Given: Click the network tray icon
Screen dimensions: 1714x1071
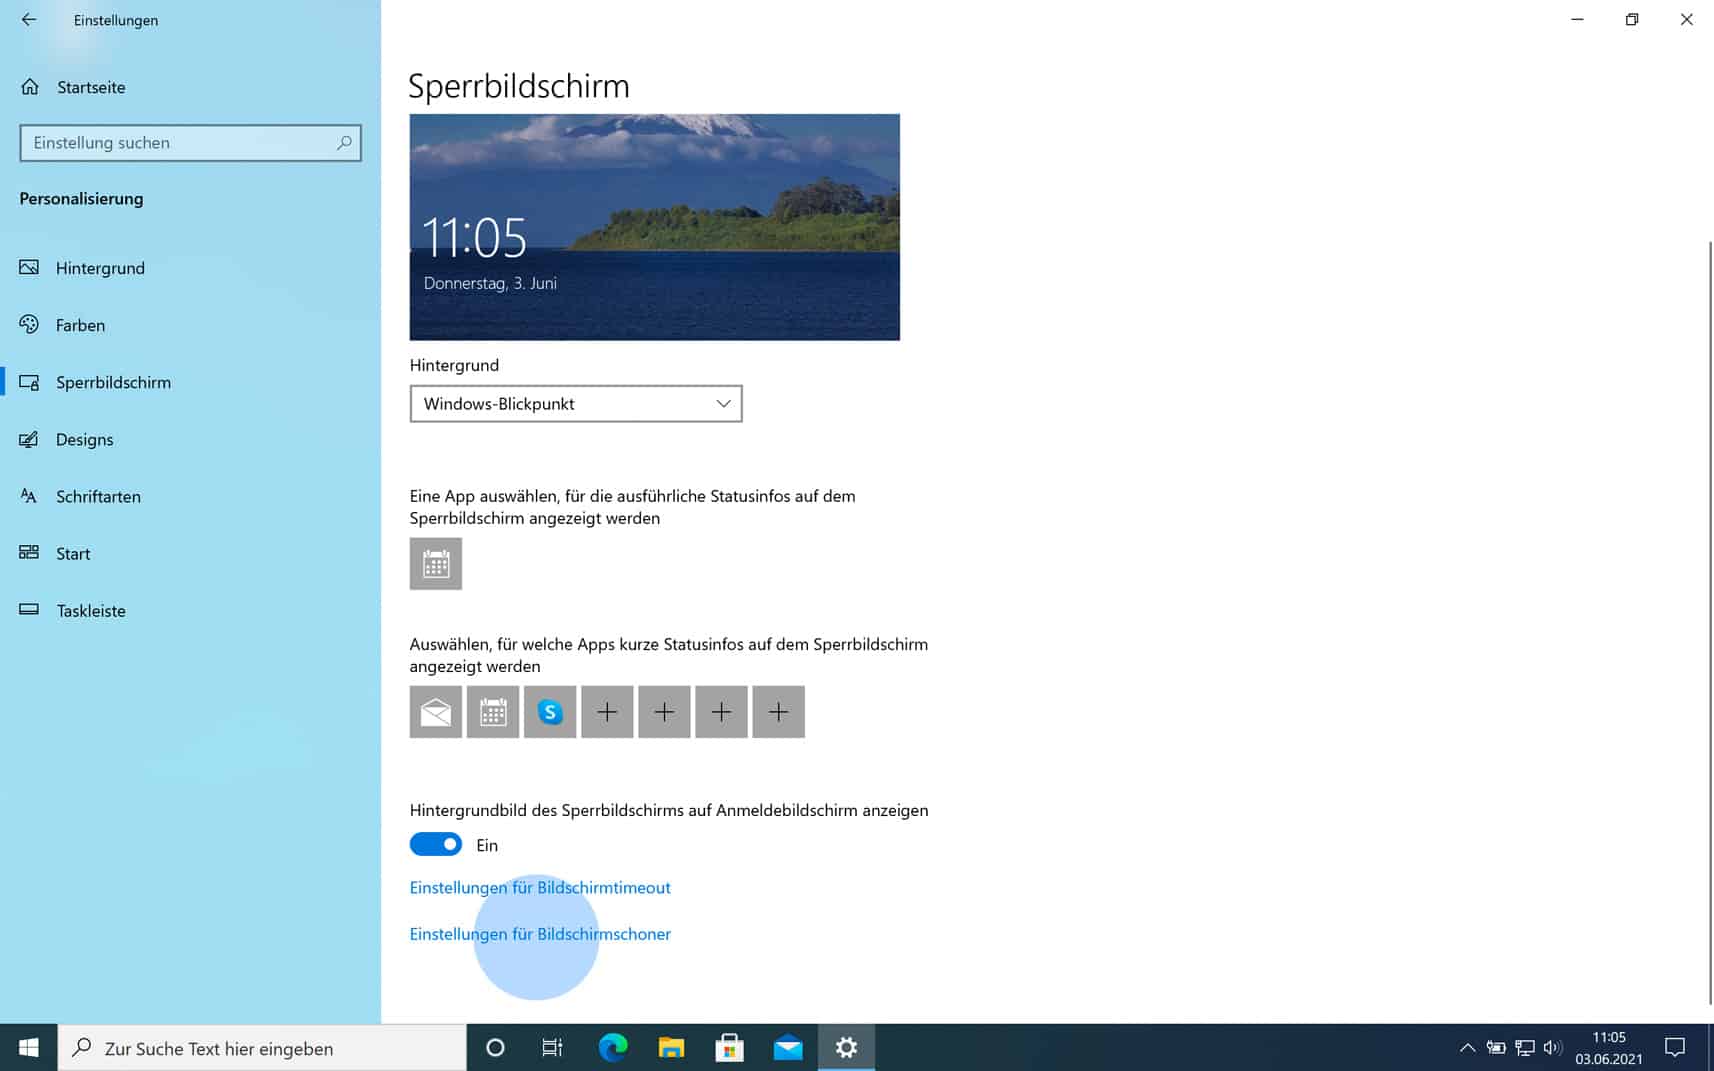Looking at the screenshot, I should [1524, 1047].
